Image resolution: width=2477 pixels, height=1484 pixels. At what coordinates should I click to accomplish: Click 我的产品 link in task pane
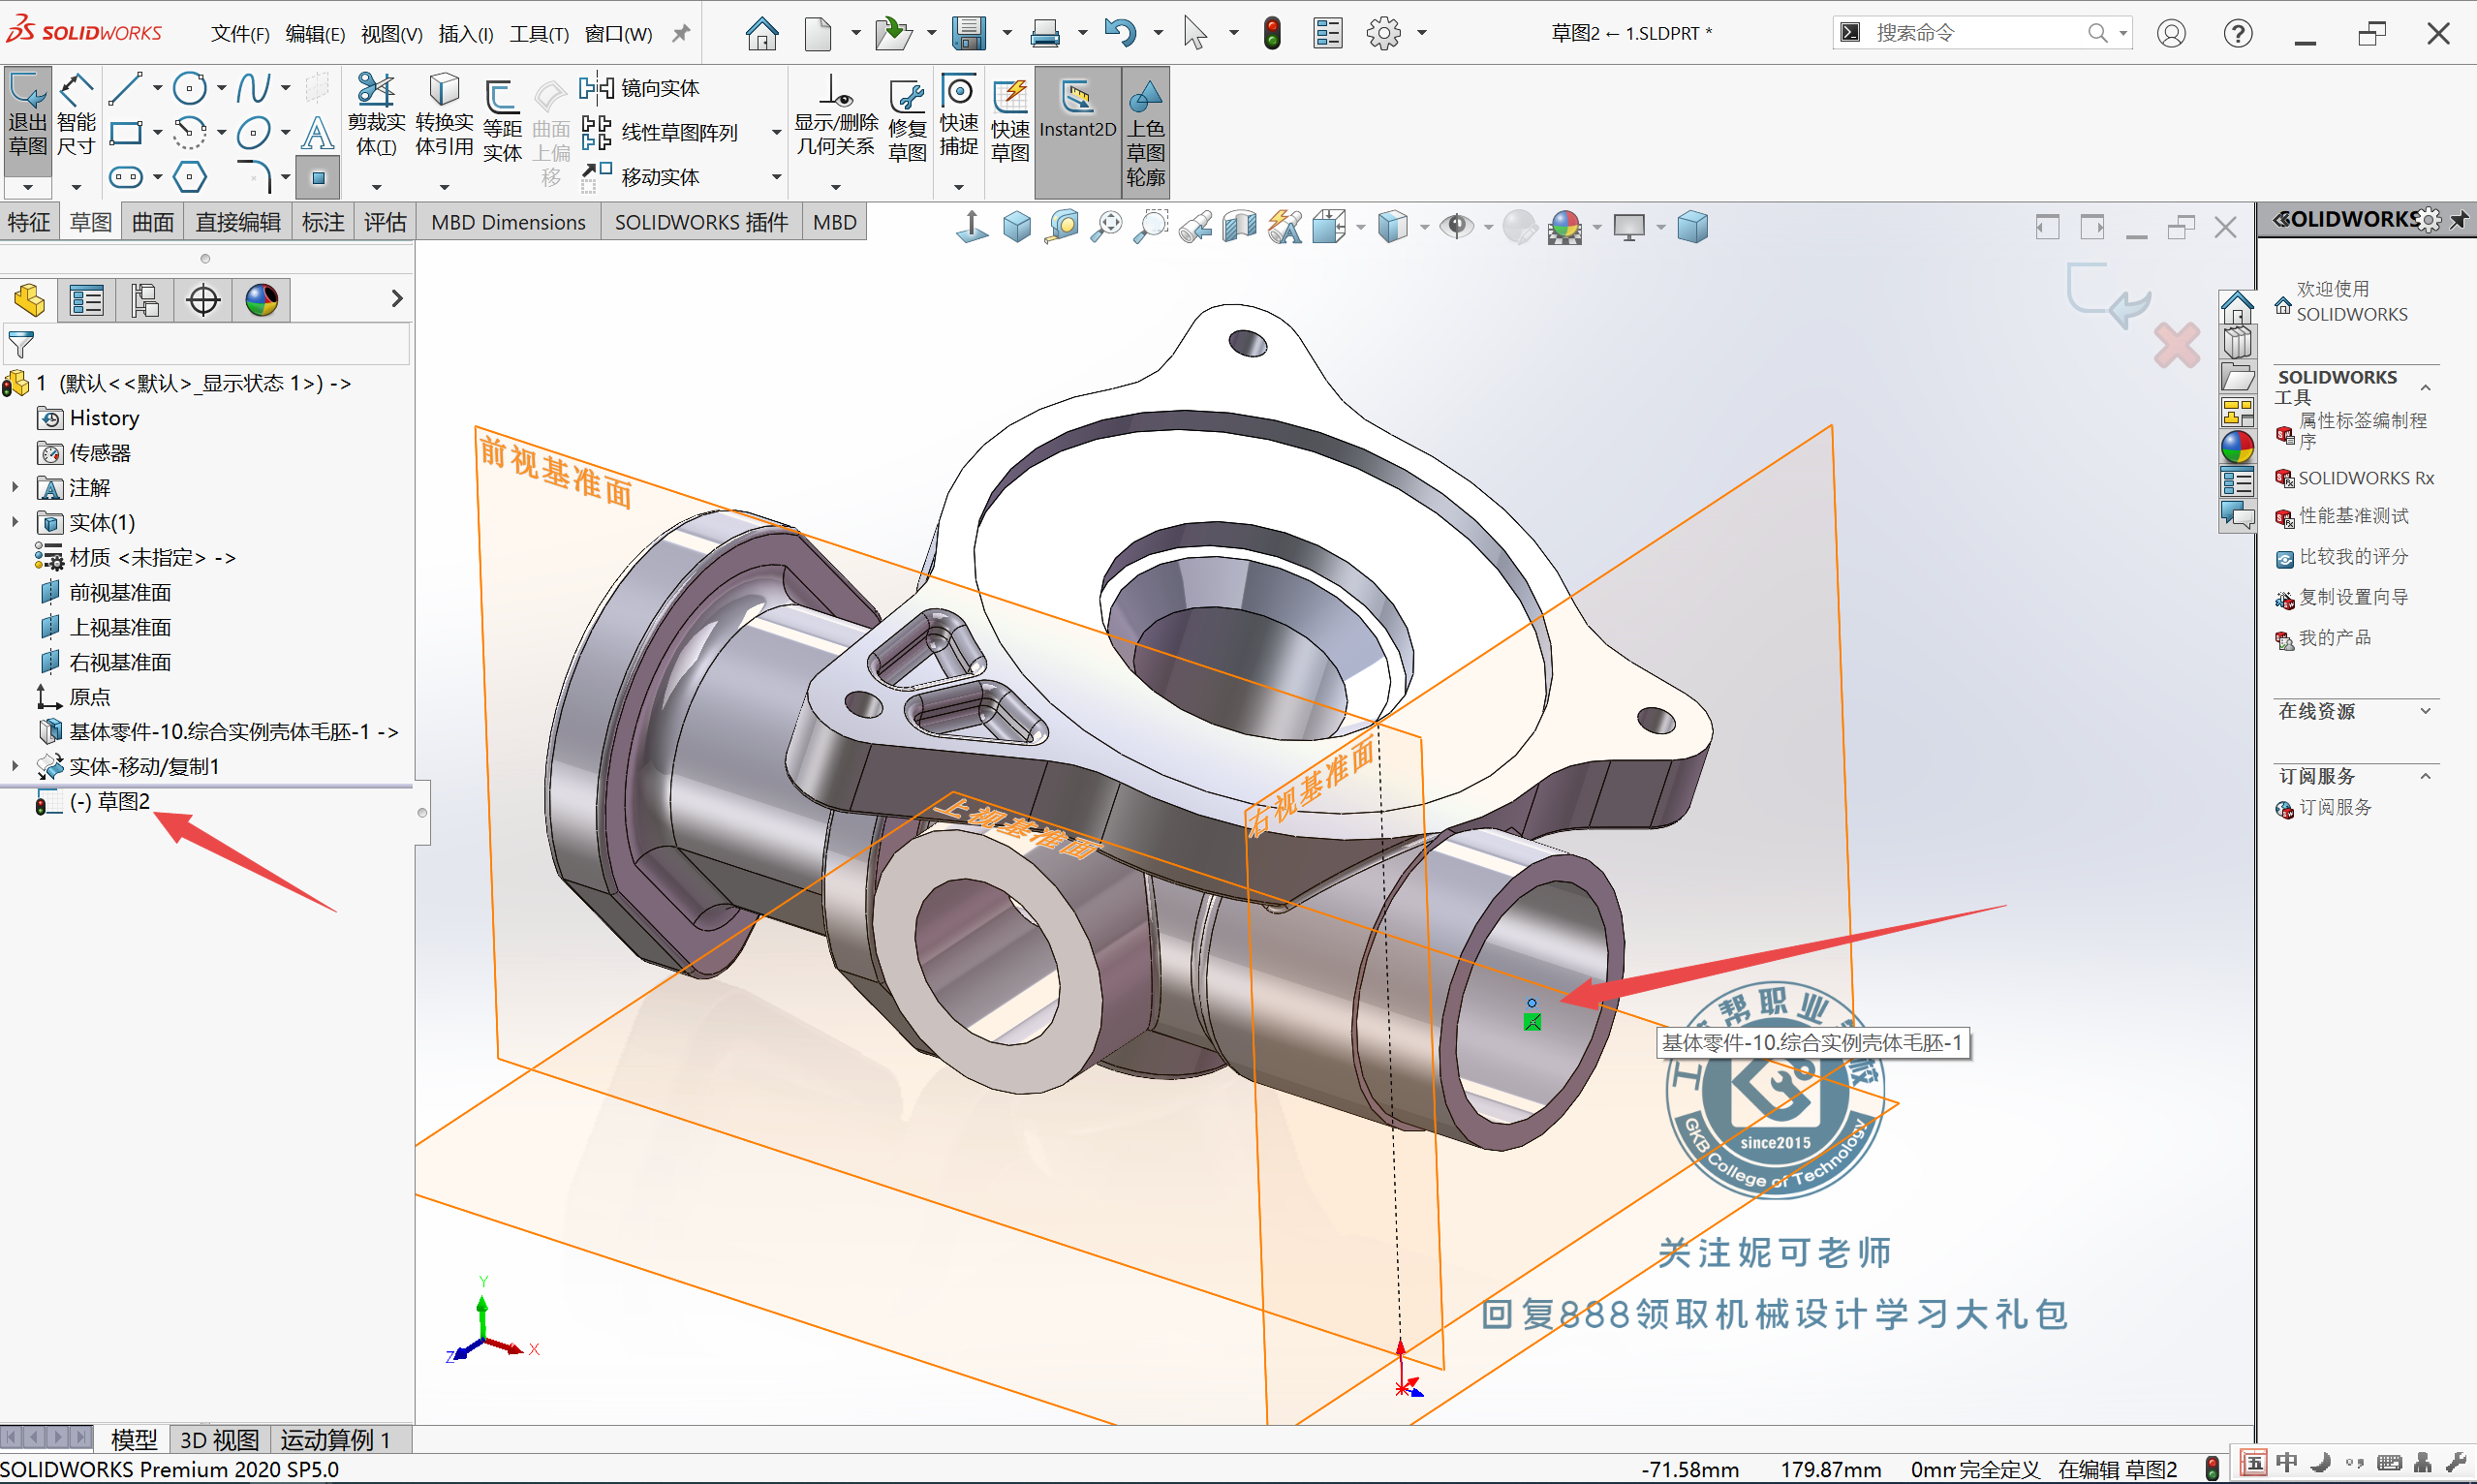coord(2334,638)
